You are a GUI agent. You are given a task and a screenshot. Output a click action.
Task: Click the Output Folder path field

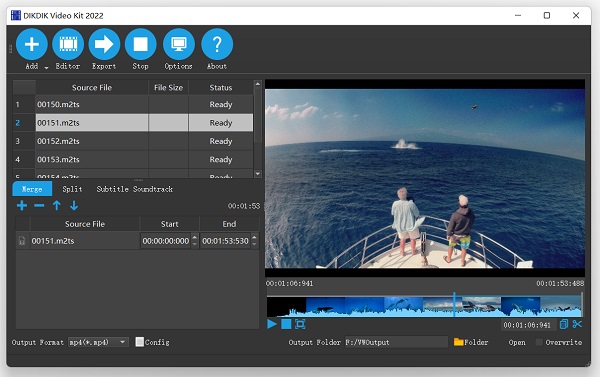(x=396, y=342)
